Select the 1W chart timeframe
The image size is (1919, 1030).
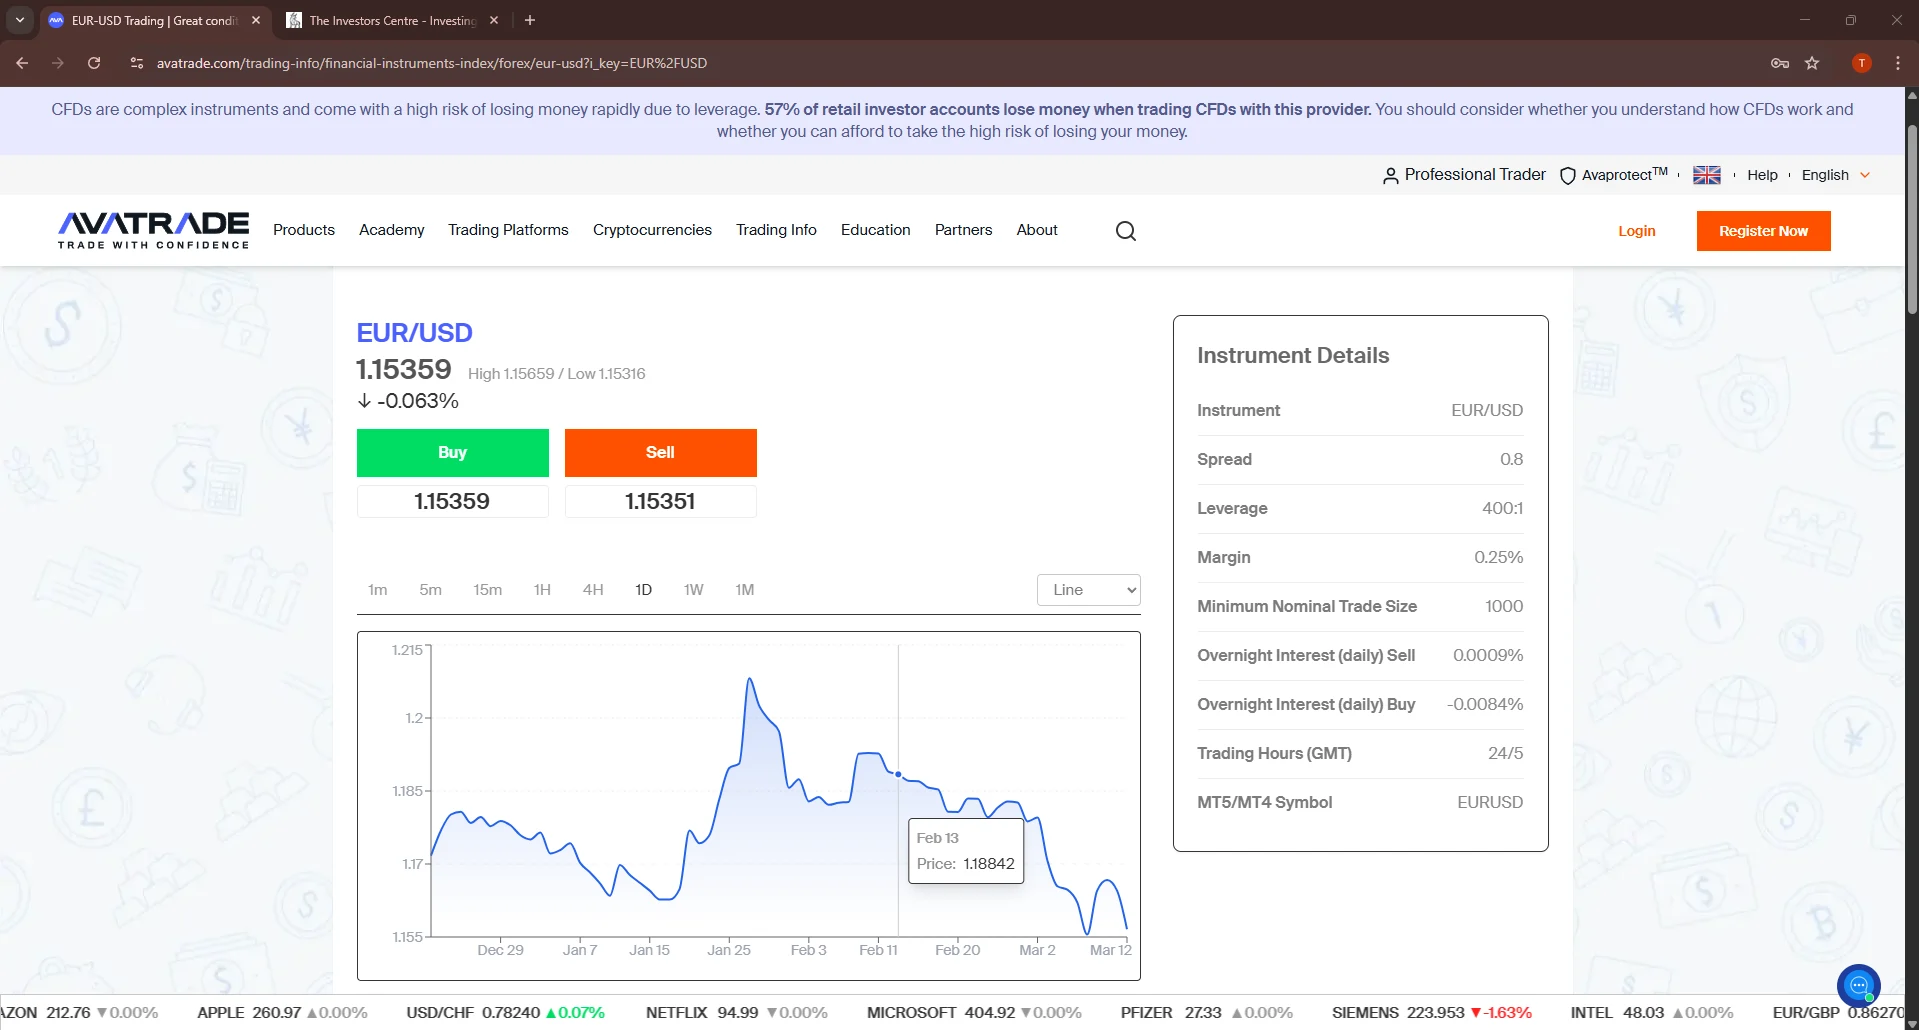tap(694, 590)
